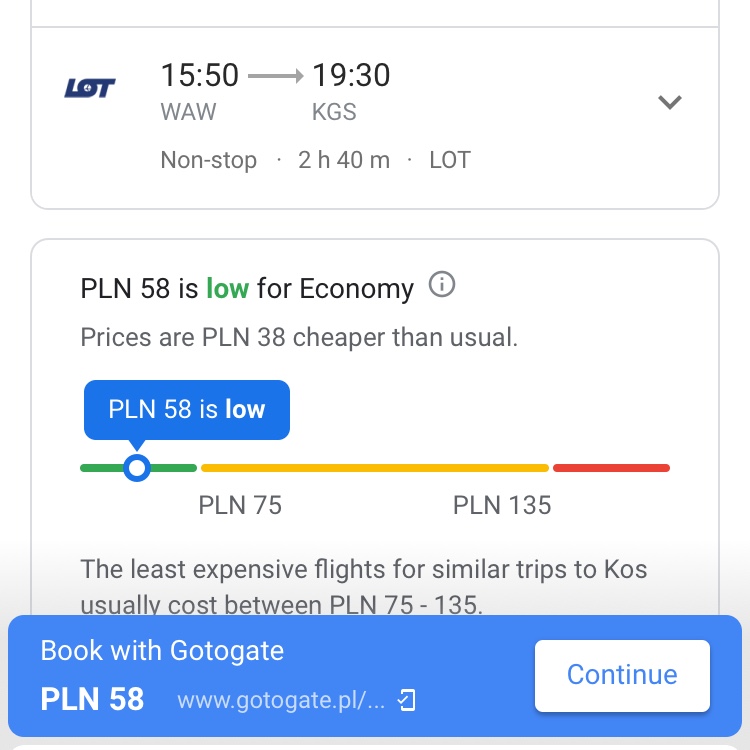Select the price marker on the range bar
Screen dimensions: 750x750
click(137, 467)
